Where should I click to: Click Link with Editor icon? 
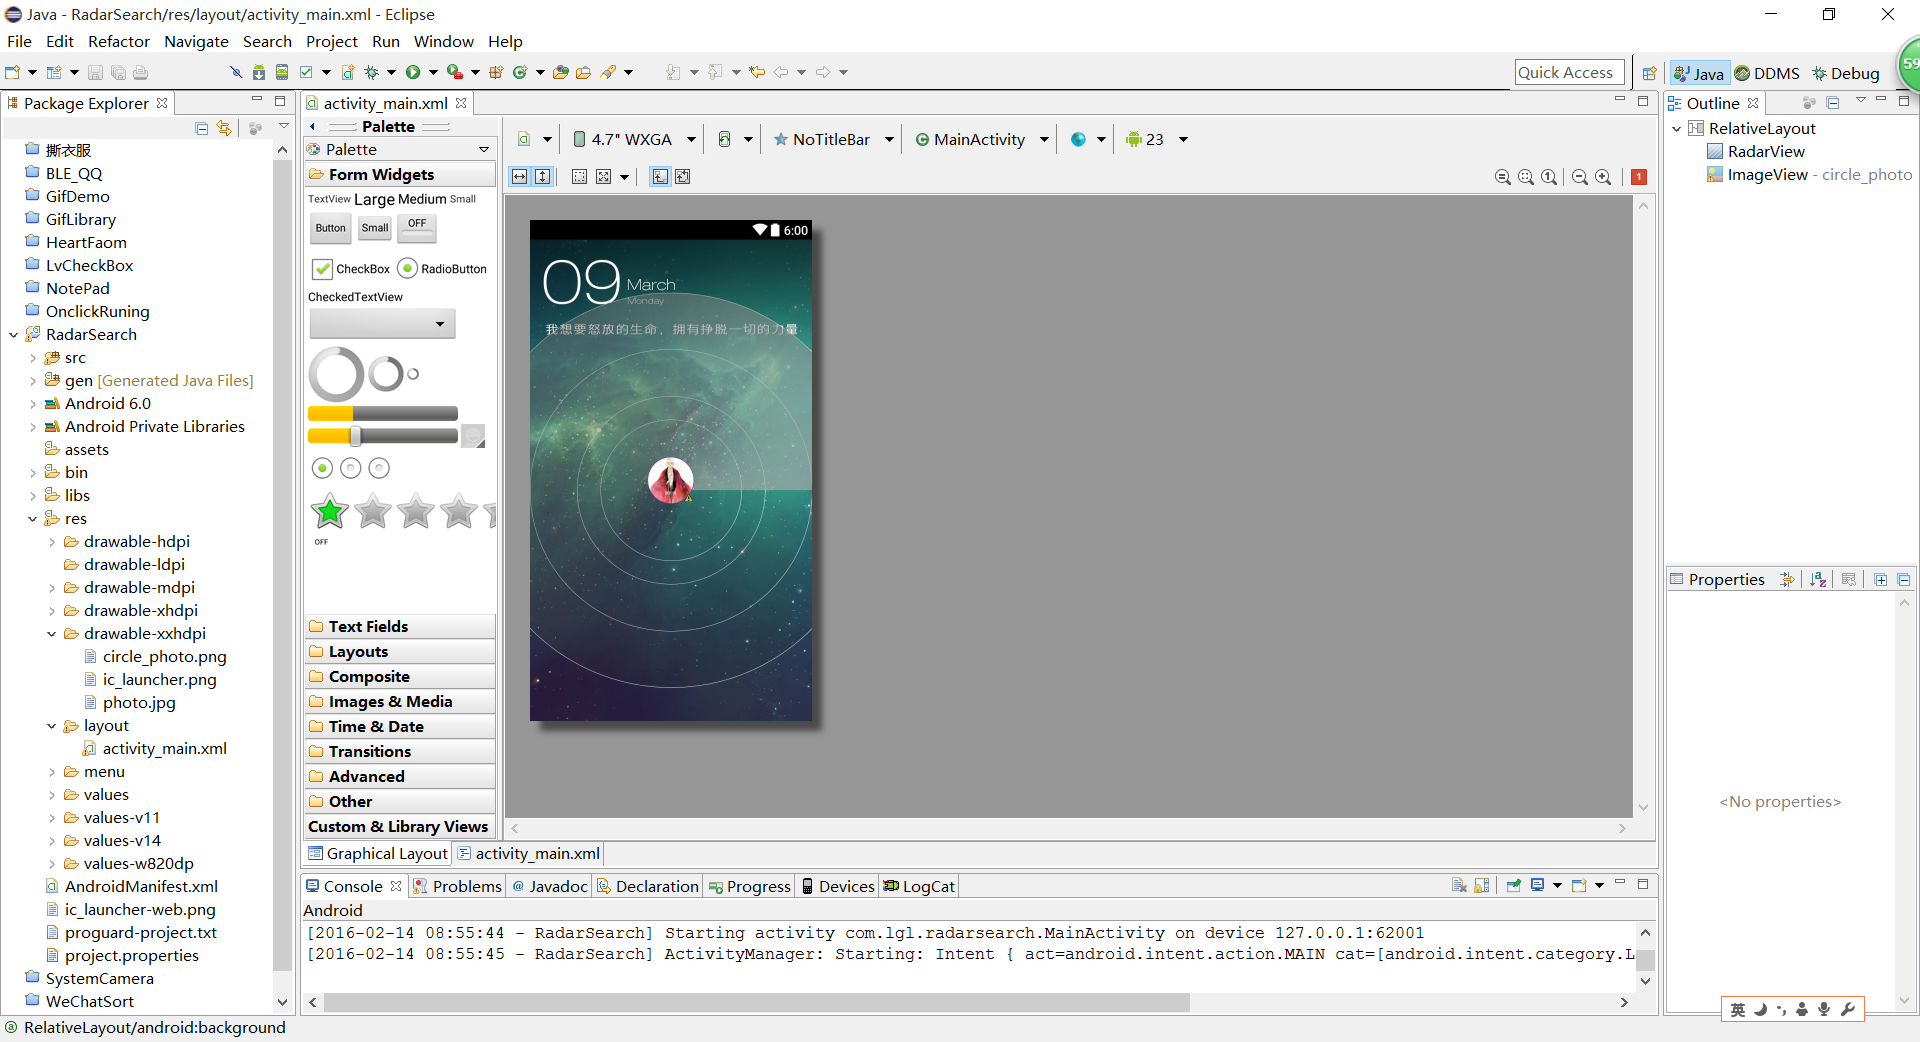point(224,128)
